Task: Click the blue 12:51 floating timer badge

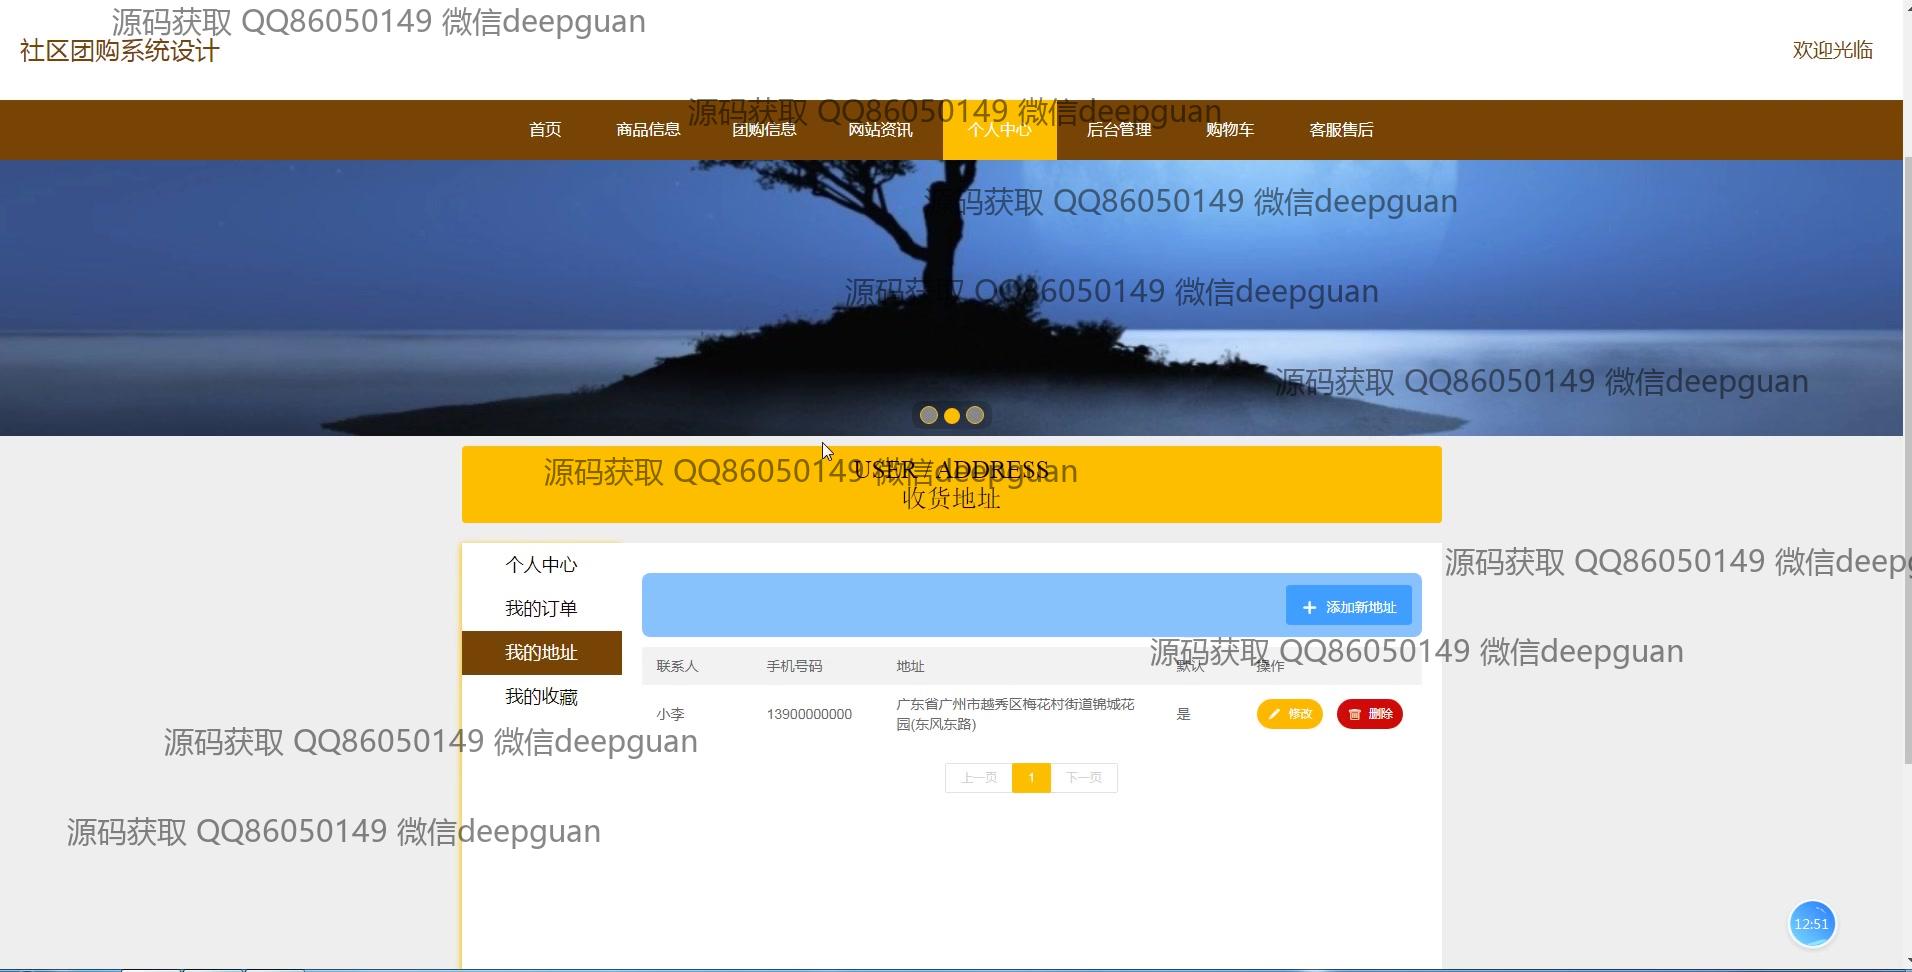Action: coord(1811,924)
